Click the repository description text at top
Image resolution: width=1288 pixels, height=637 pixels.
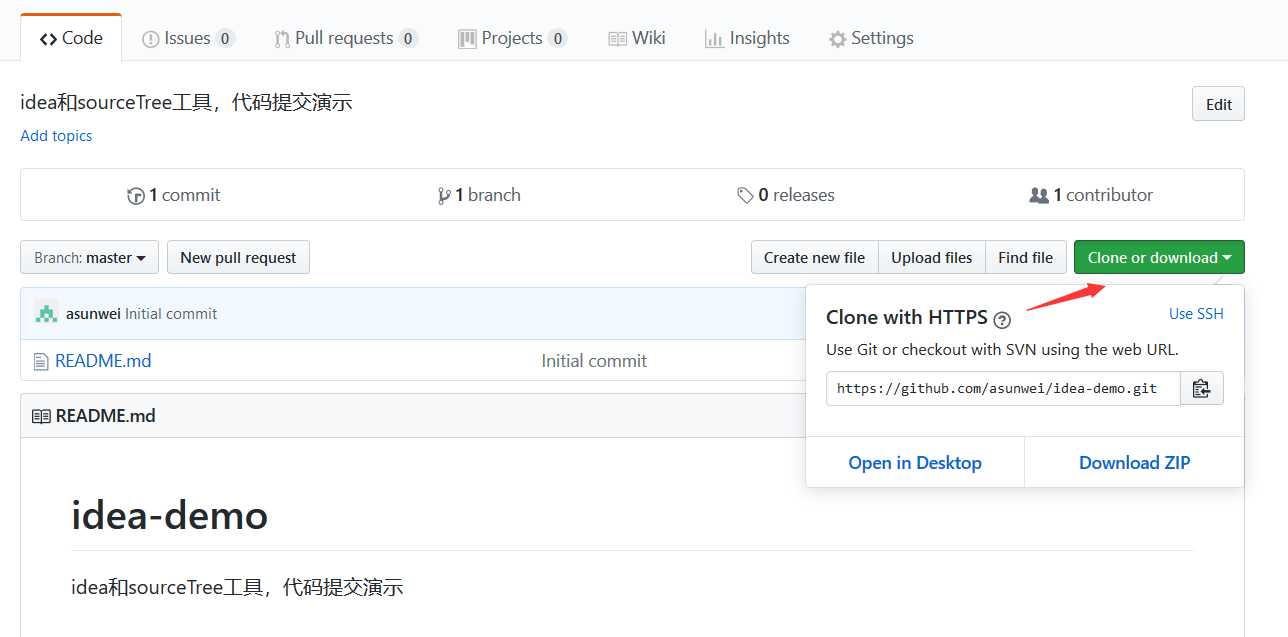[186, 102]
